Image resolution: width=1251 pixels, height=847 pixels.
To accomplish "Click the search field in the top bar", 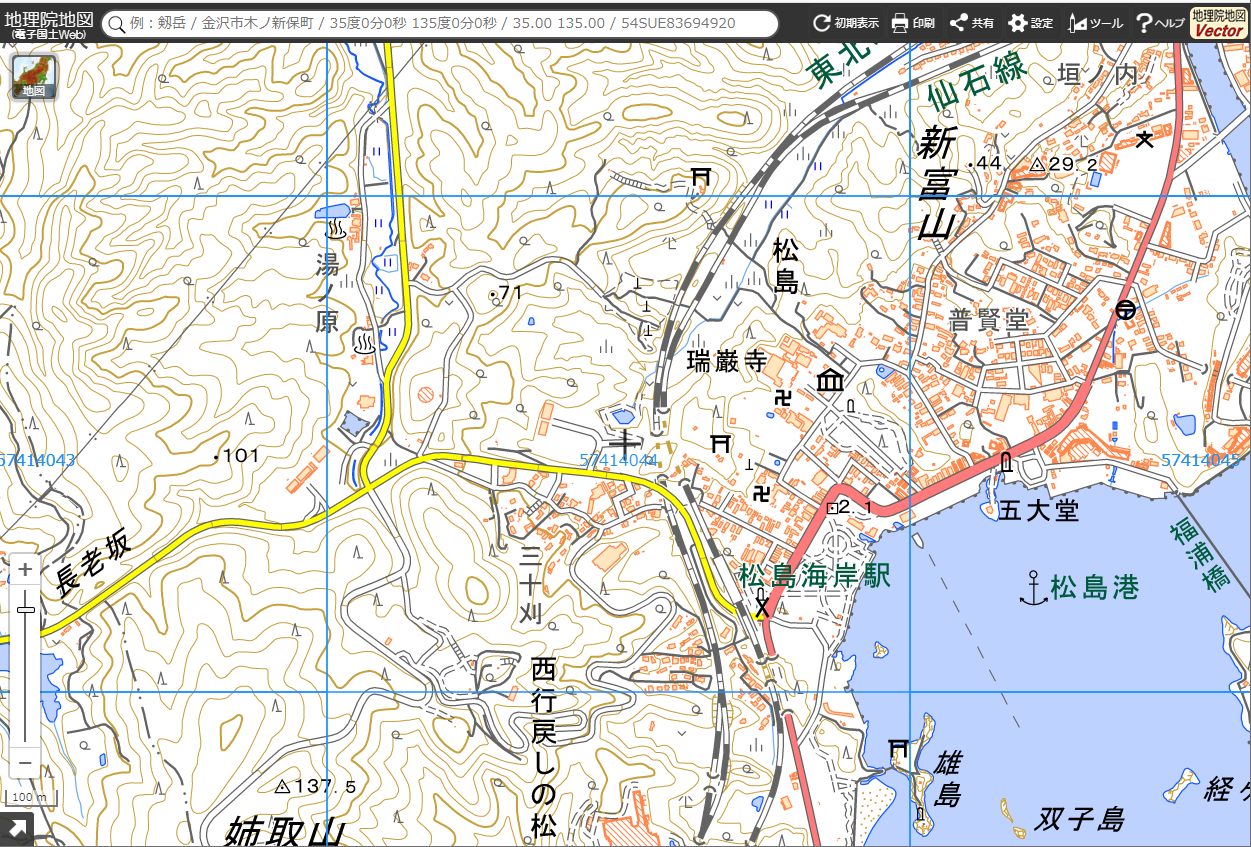I will (x=440, y=23).
